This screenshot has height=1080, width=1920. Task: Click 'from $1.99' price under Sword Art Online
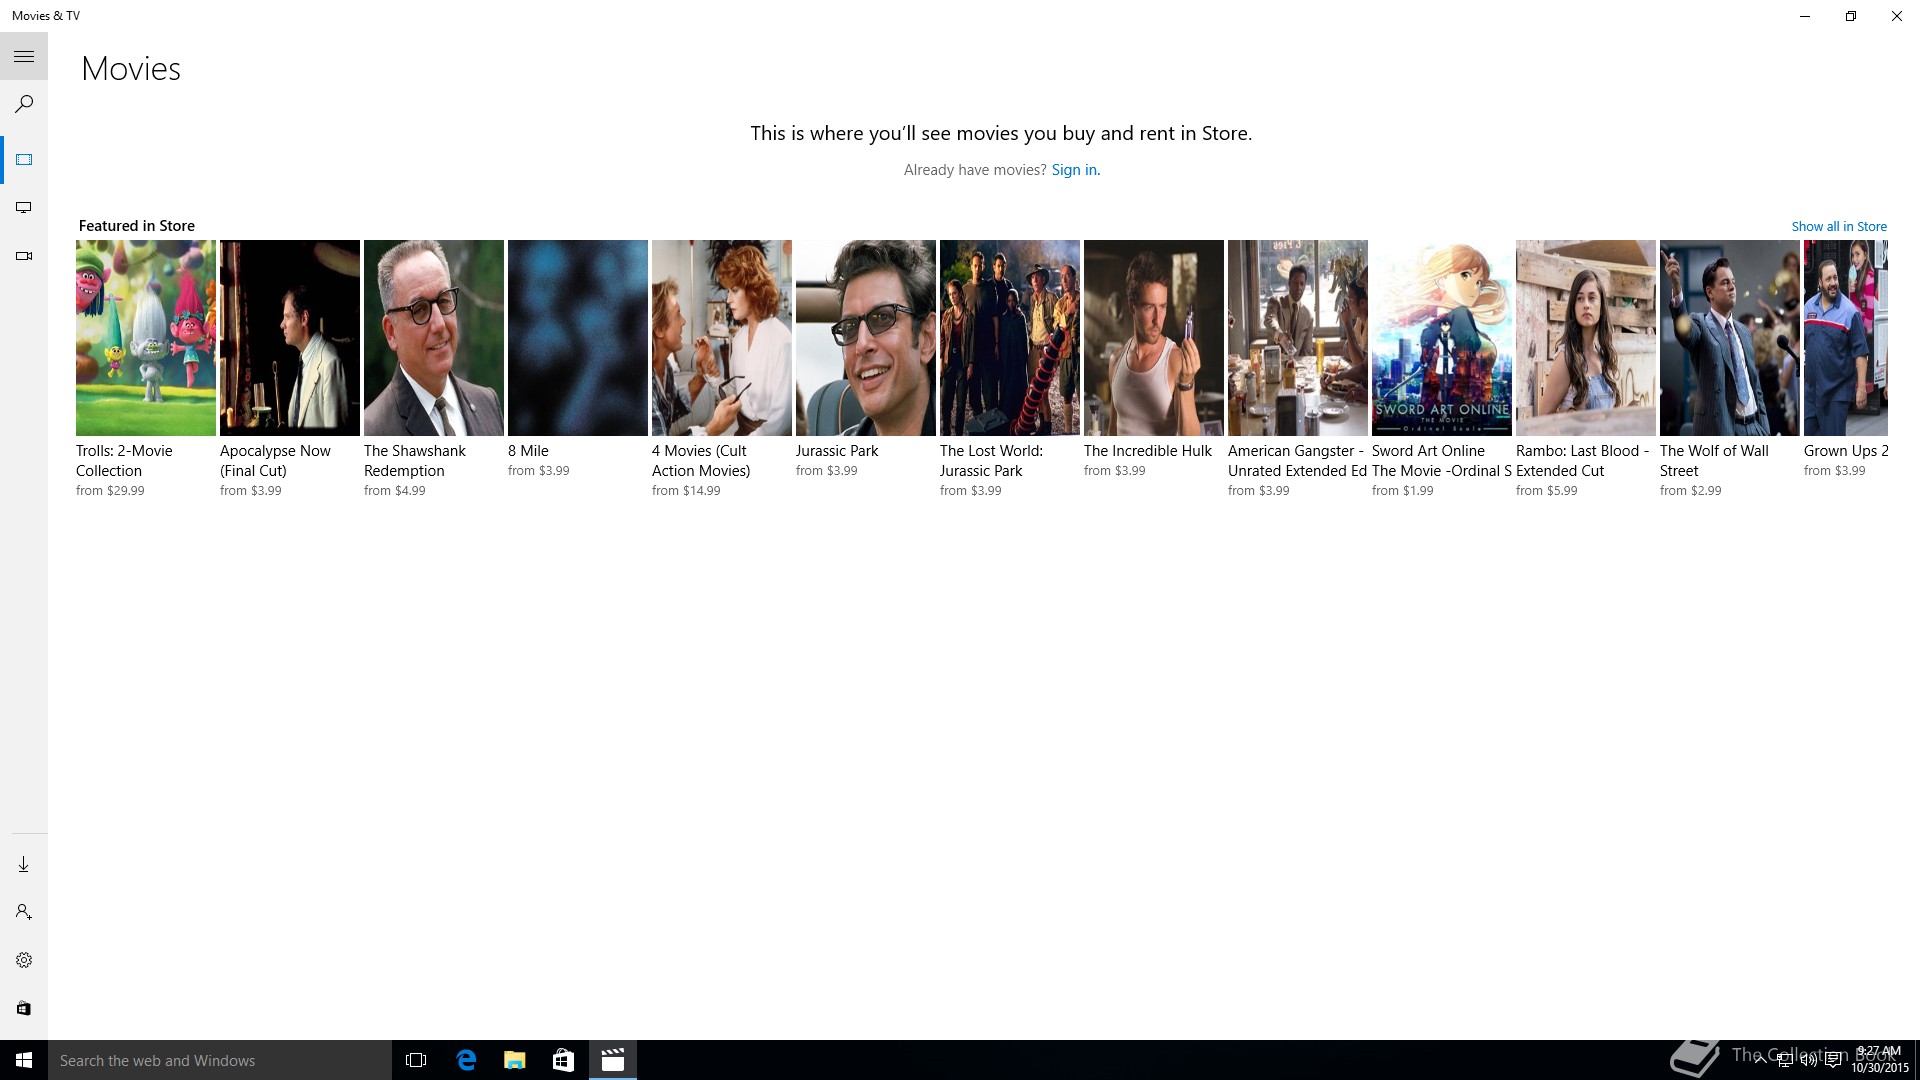[x=1403, y=491]
